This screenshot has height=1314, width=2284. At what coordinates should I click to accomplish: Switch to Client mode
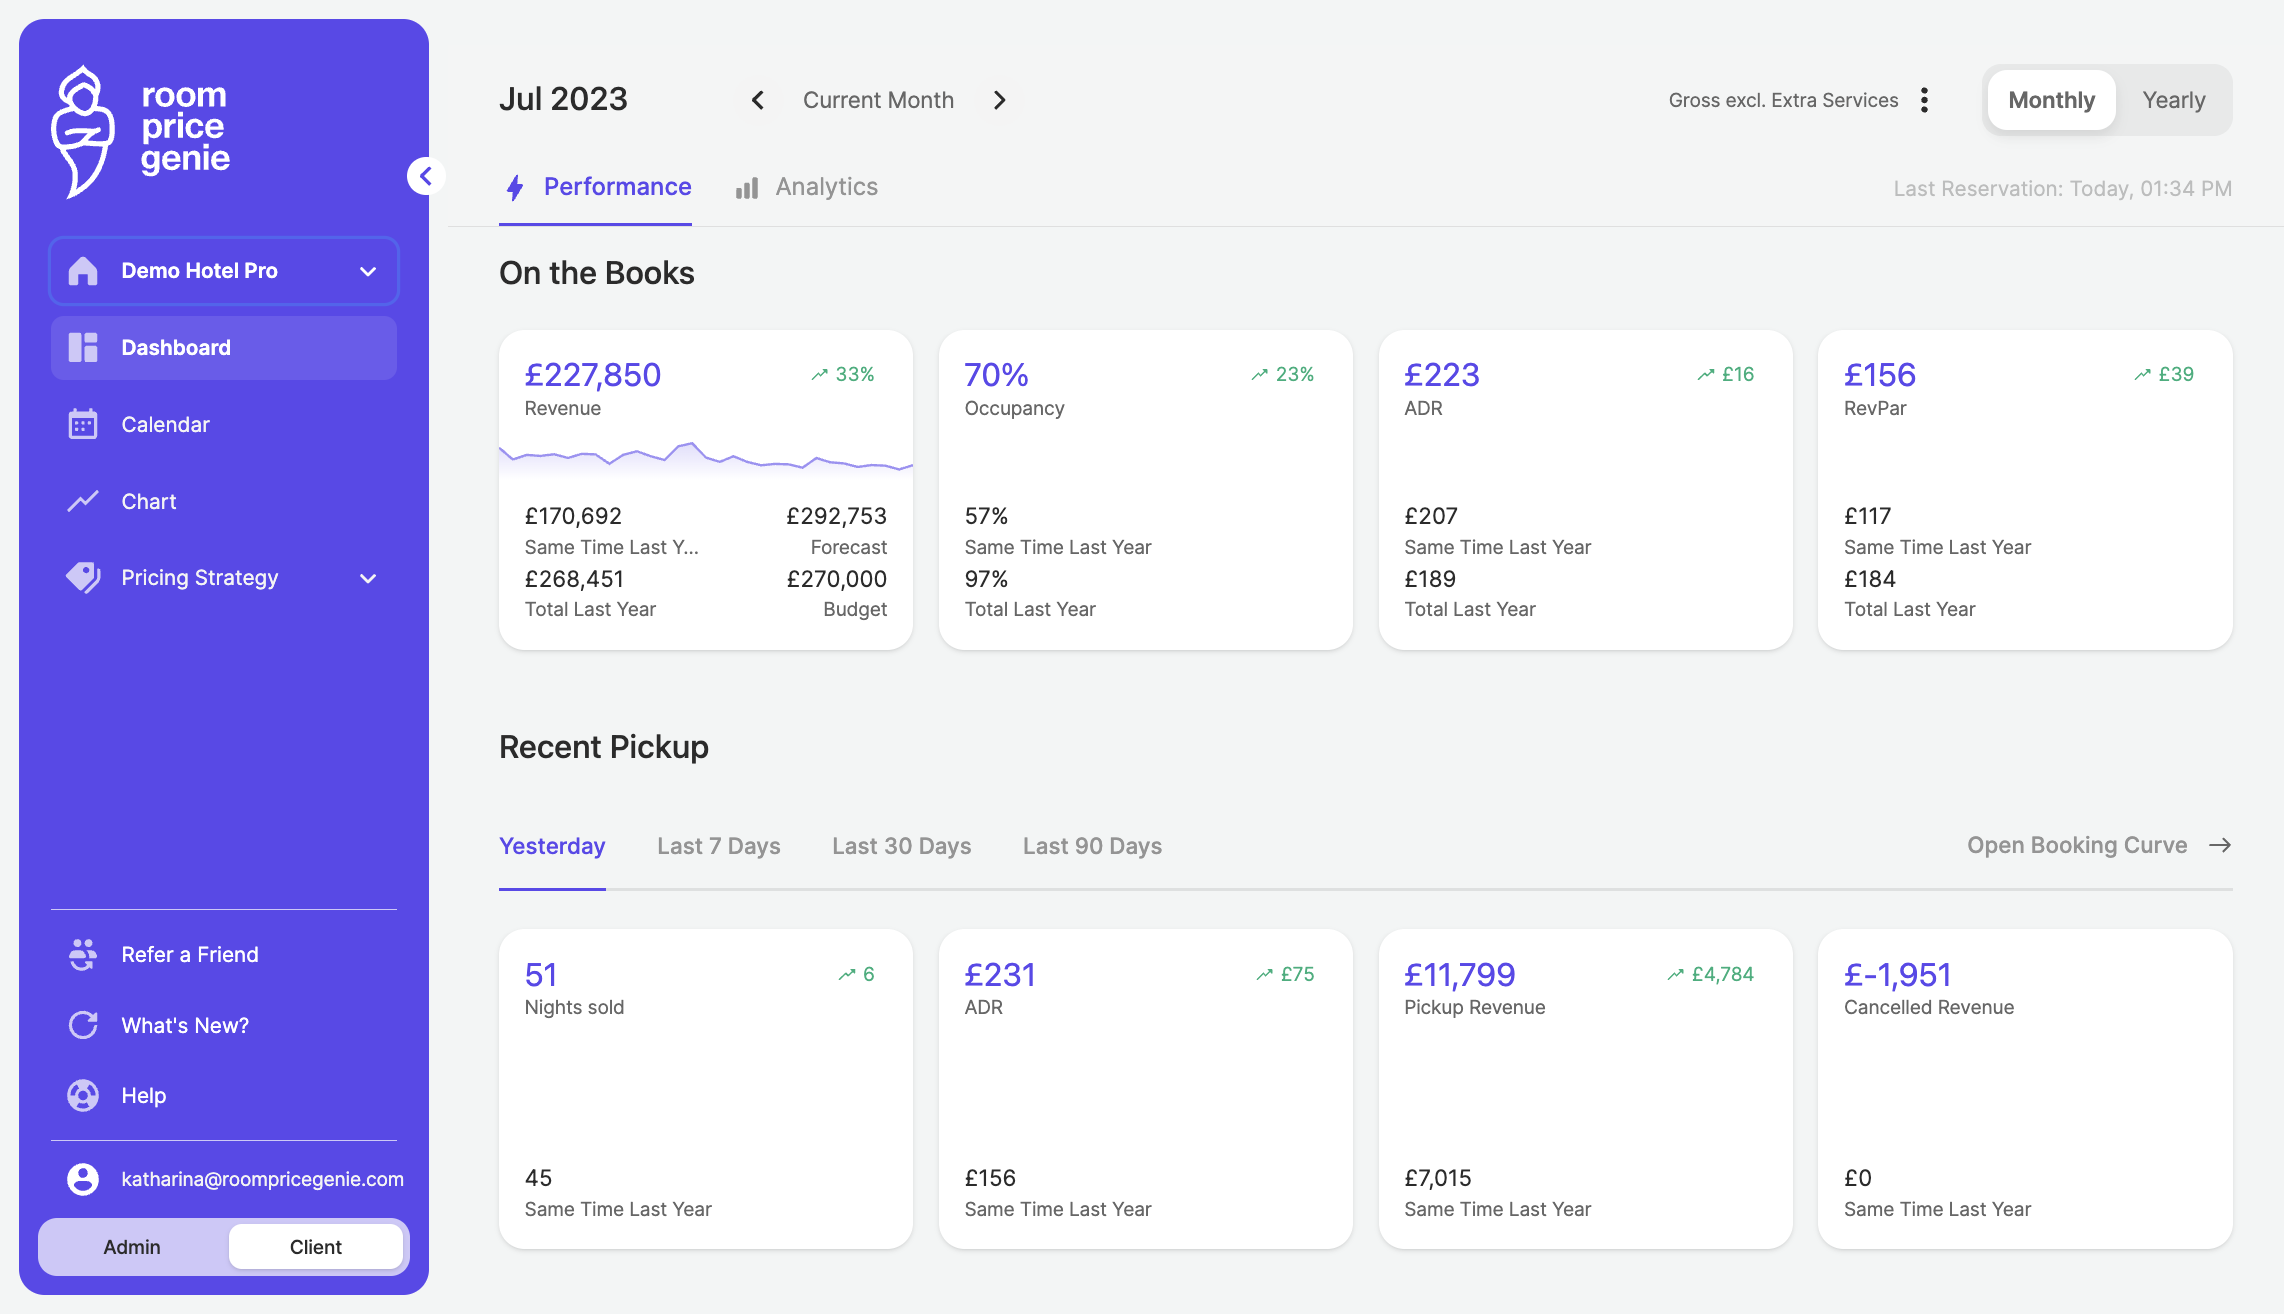316,1247
